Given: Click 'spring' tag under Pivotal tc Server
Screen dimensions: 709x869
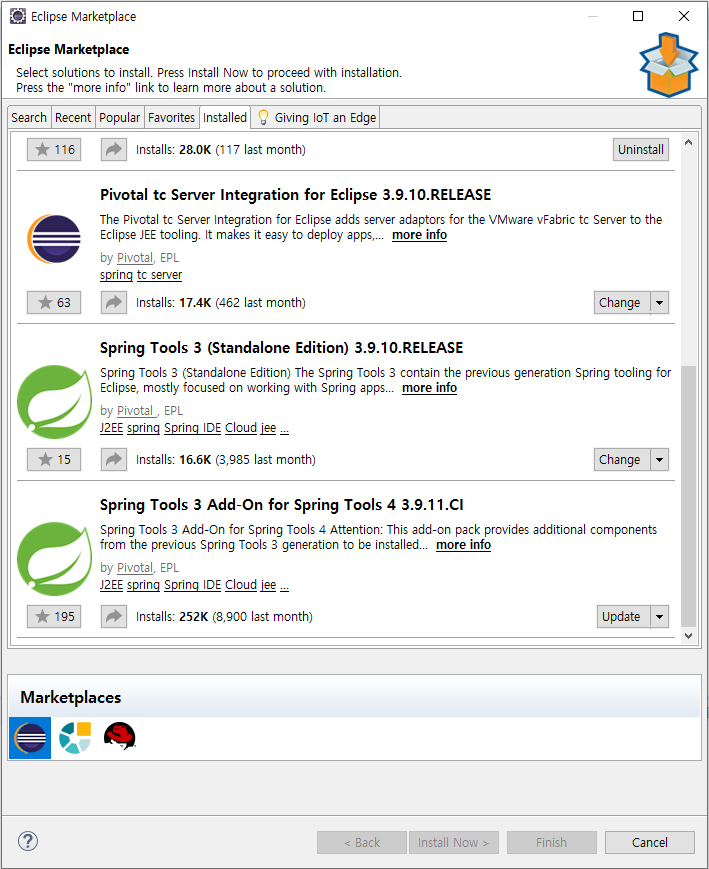Looking at the screenshot, I should point(116,275).
